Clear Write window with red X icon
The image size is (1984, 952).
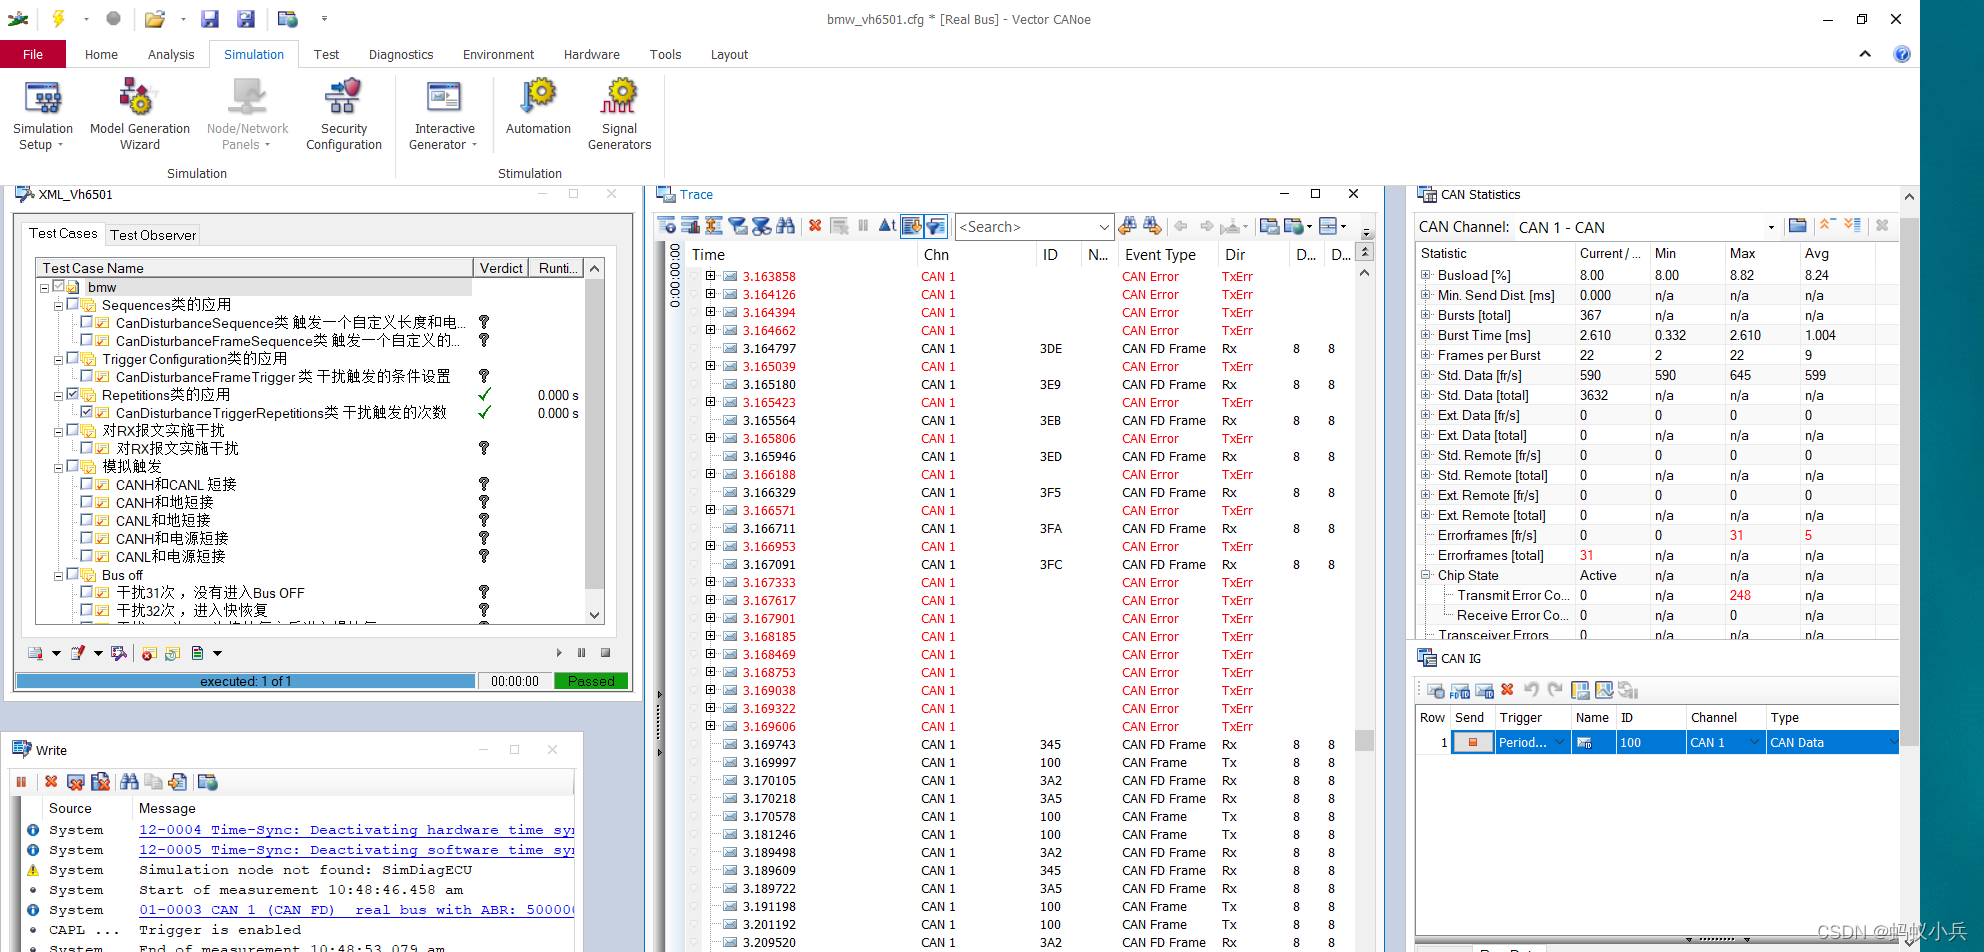tap(51, 782)
